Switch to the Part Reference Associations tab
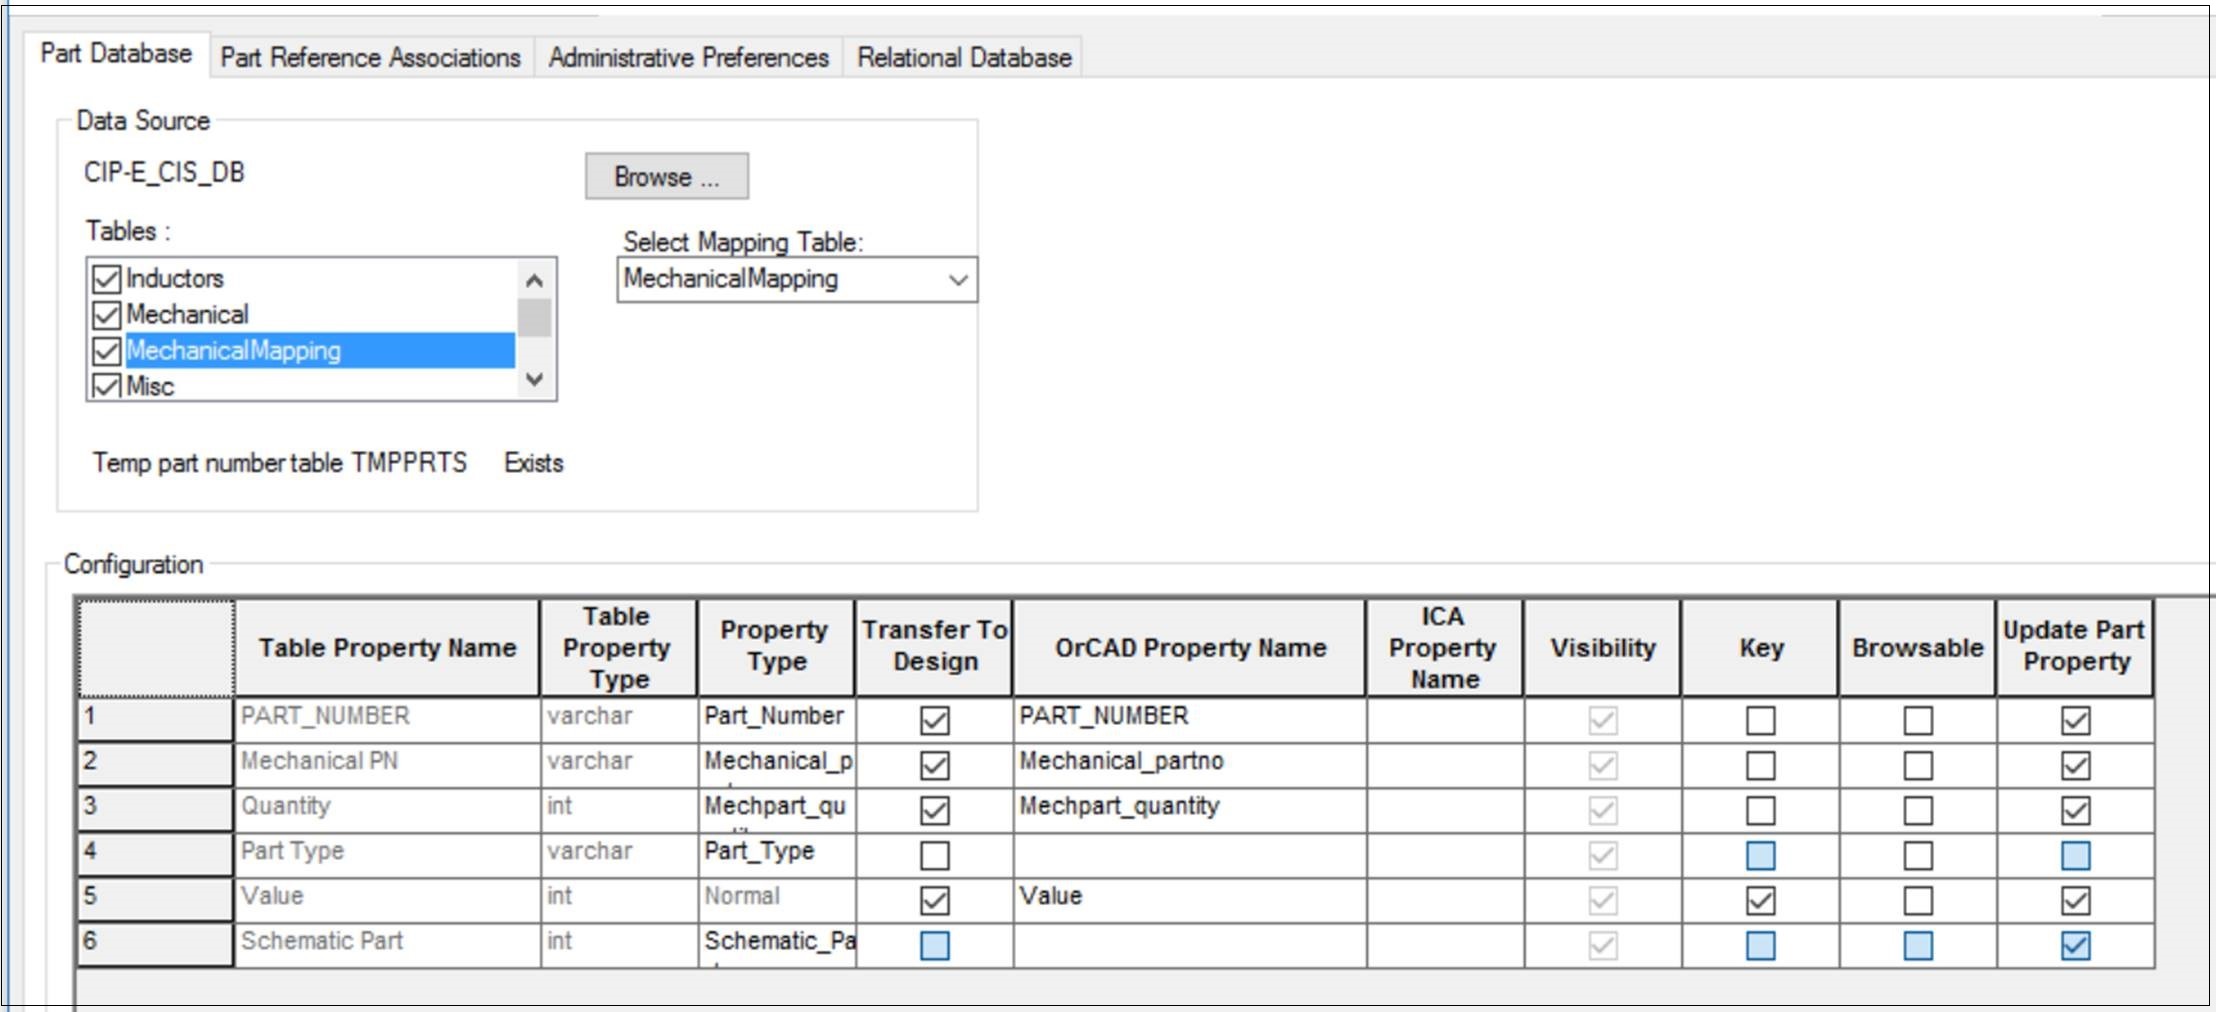The width and height of the screenshot is (2216, 1012). tap(370, 57)
